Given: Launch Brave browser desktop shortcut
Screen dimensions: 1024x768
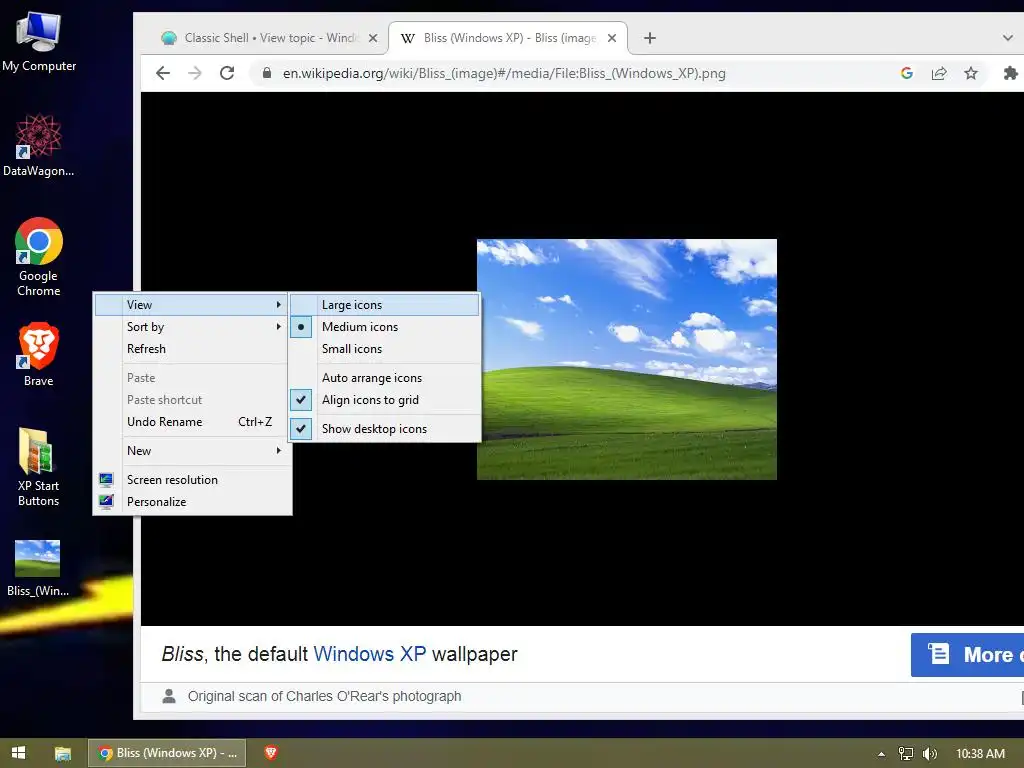Looking at the screenshot, I should 39,354.
